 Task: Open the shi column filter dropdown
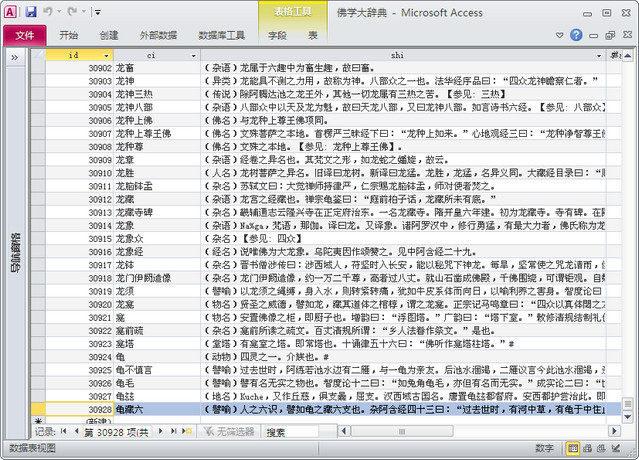coord(599,55)
